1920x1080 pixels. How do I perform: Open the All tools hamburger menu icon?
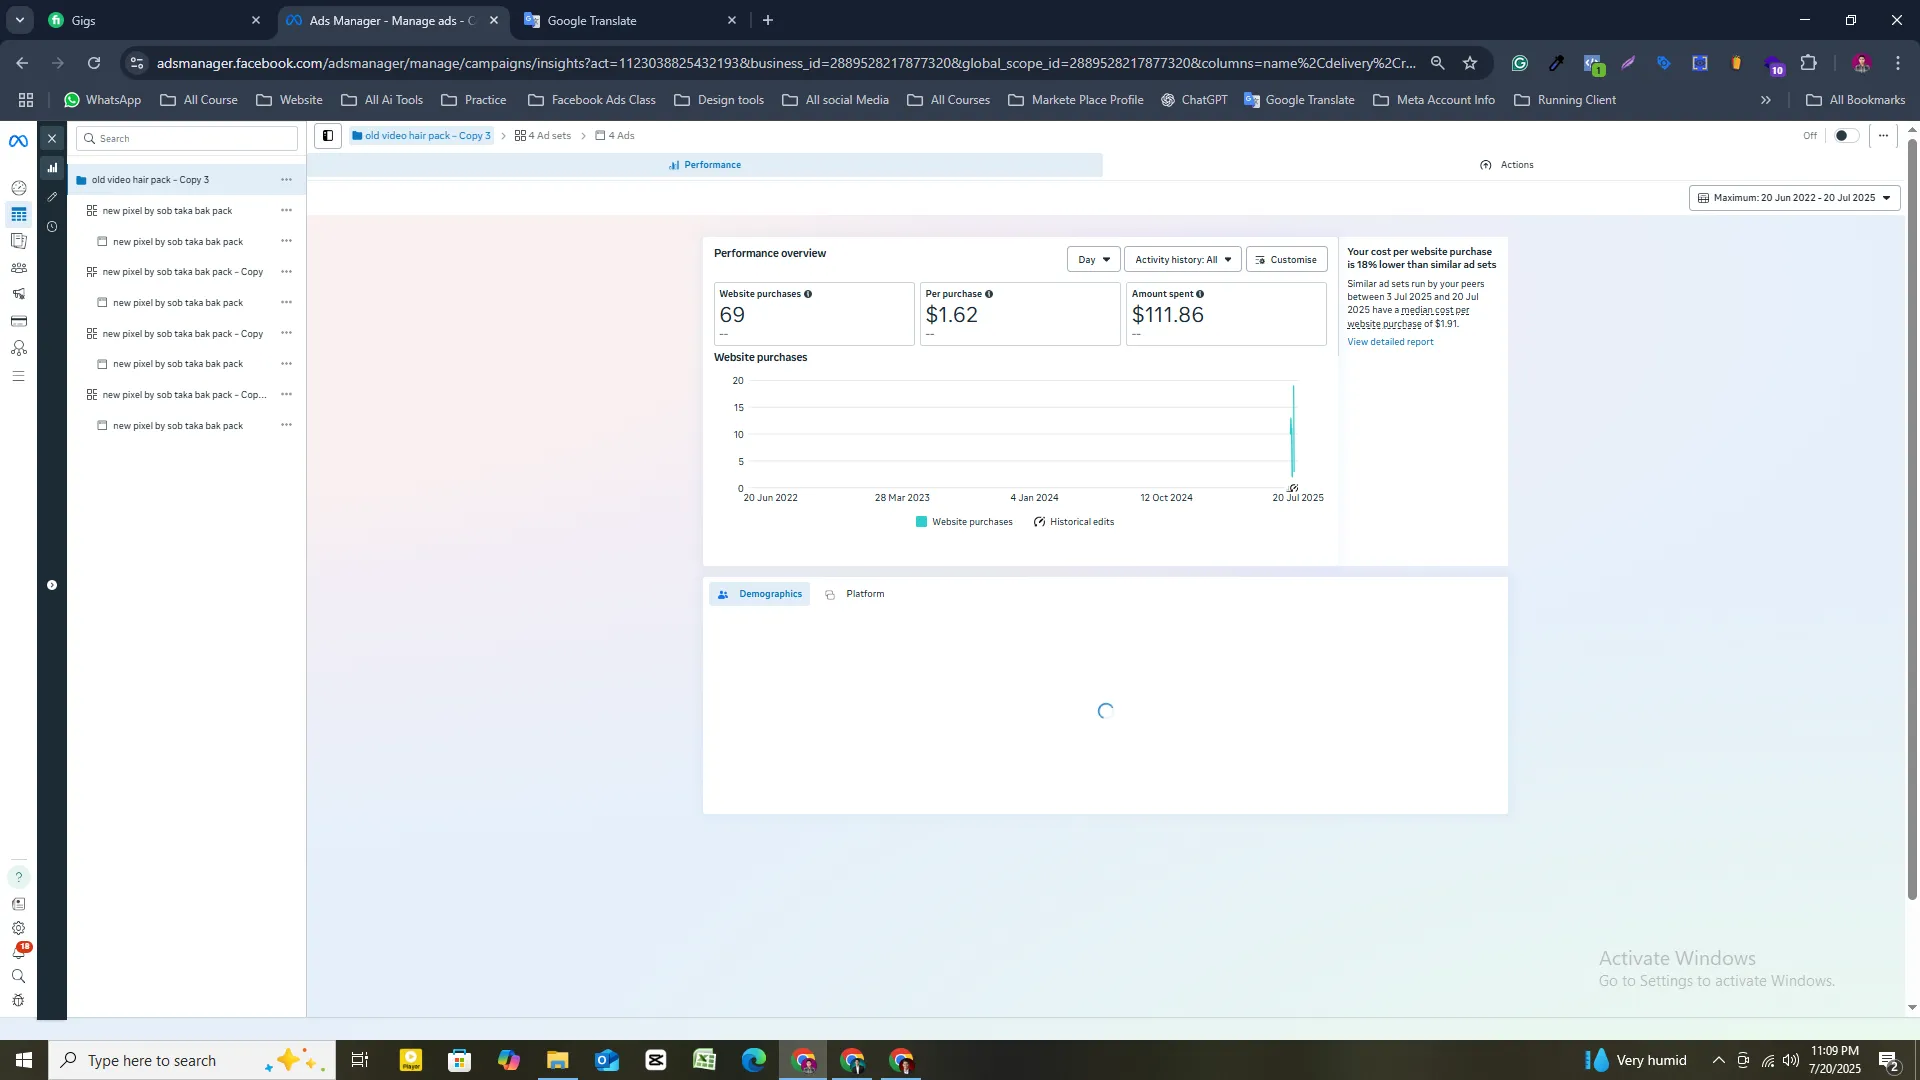pos(18,376)
